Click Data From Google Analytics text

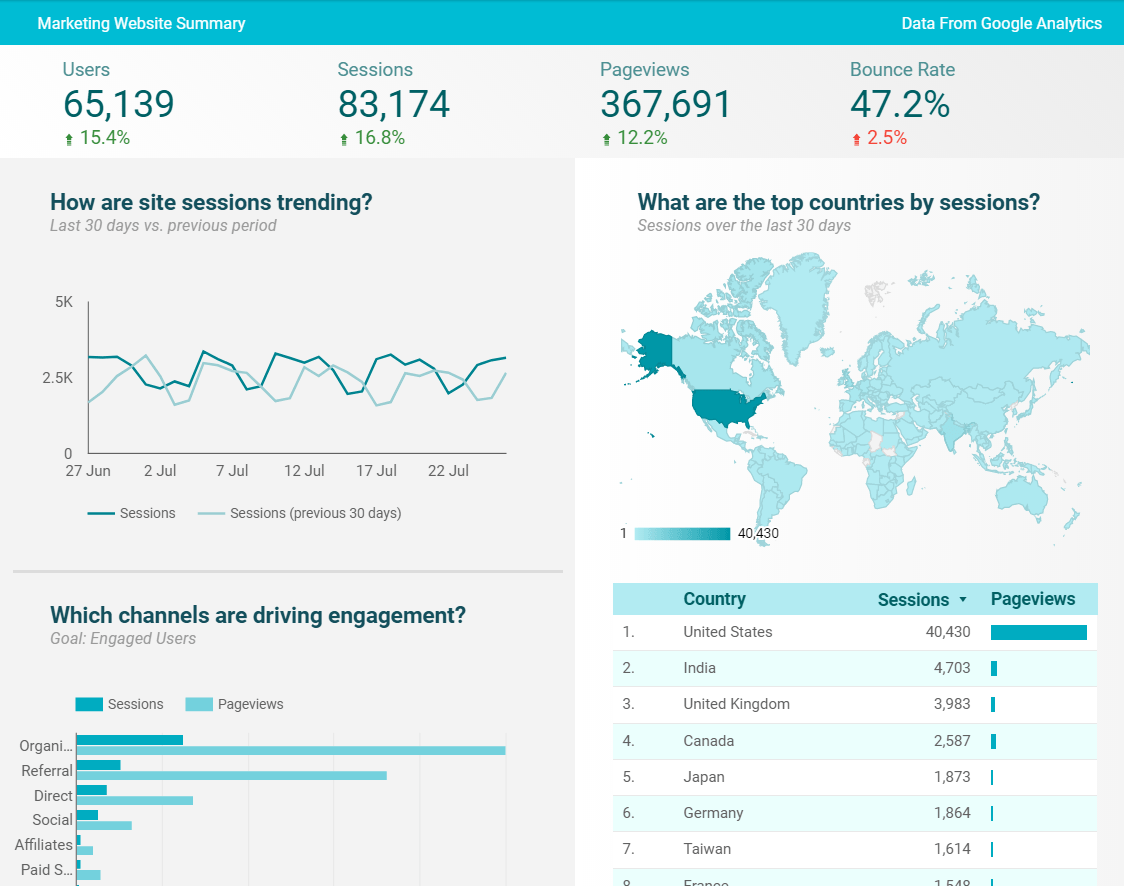tap(1001, 23)
